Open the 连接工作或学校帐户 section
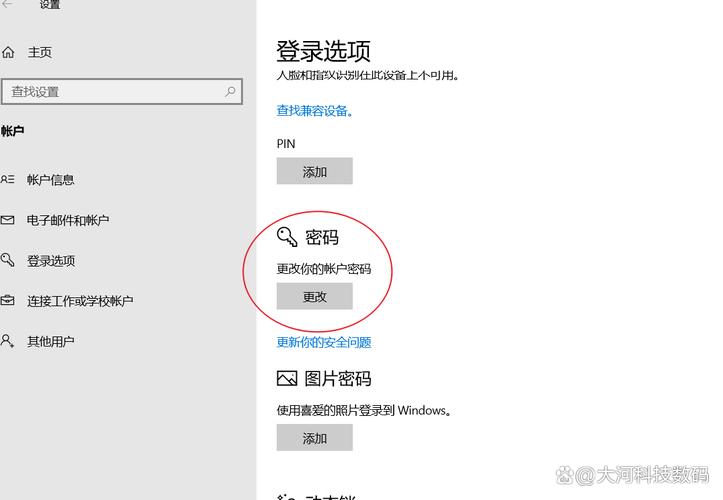 click(x=80, y=301)
